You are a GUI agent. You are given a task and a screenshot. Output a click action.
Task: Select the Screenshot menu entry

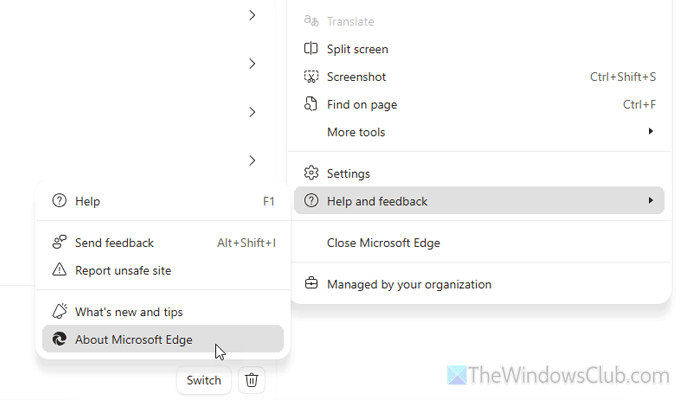click(x=480, y=77)
